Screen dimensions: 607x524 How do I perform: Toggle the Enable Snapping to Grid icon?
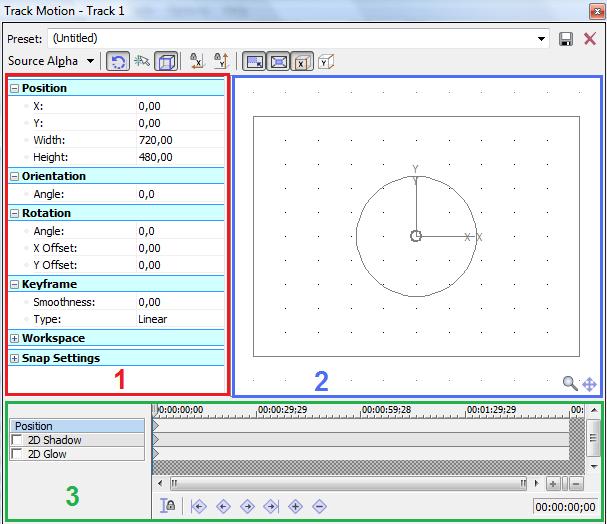click(142, 61)
